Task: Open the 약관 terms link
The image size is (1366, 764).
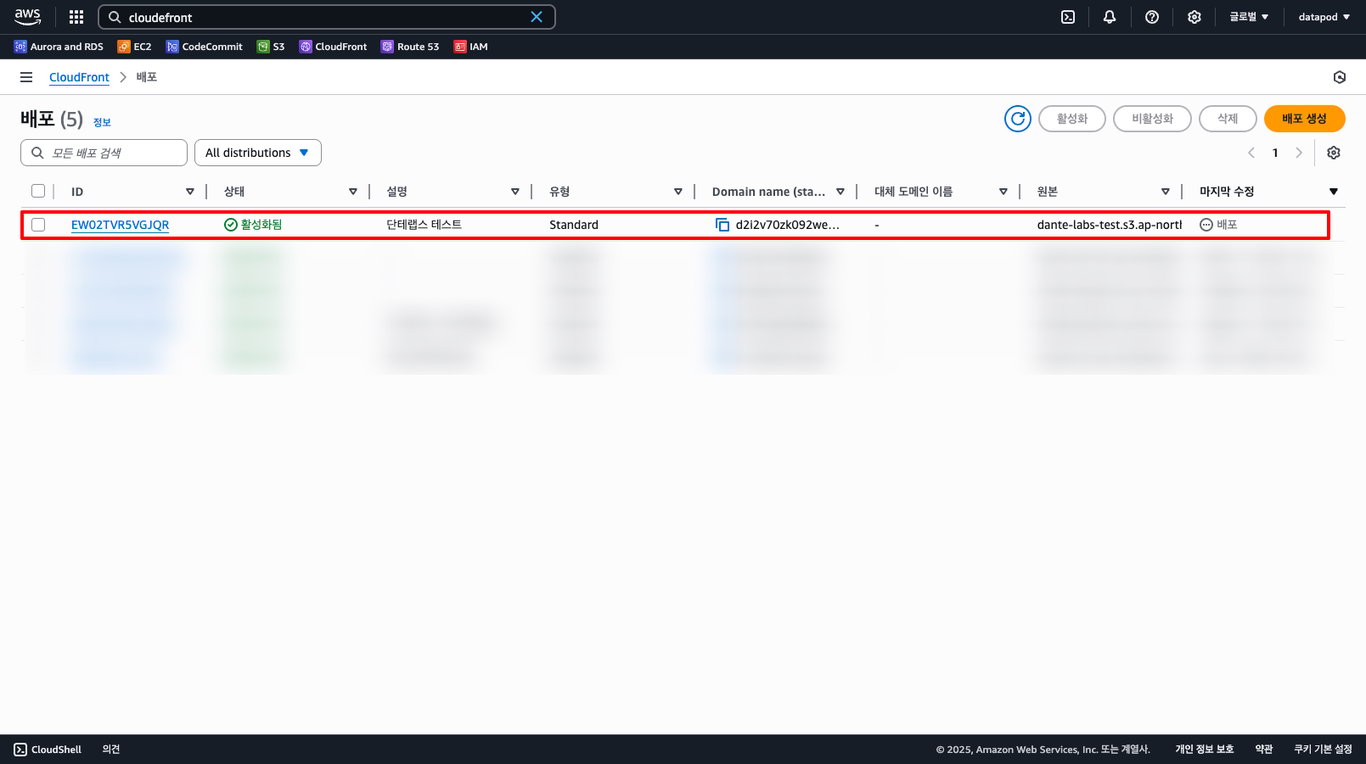Action: [1264, 749]
